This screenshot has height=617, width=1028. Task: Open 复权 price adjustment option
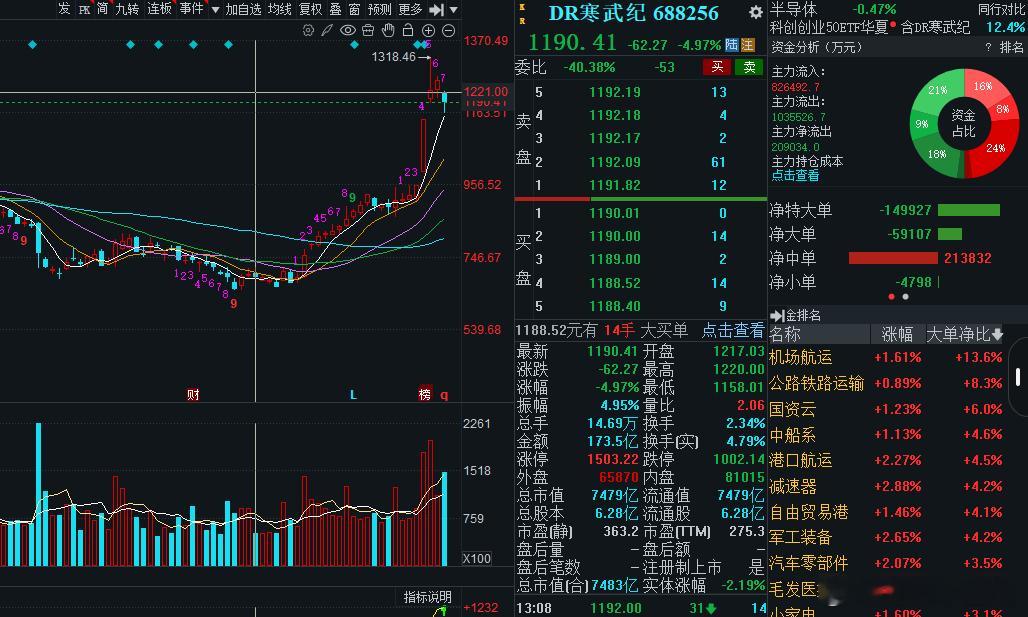click(311, 9)
